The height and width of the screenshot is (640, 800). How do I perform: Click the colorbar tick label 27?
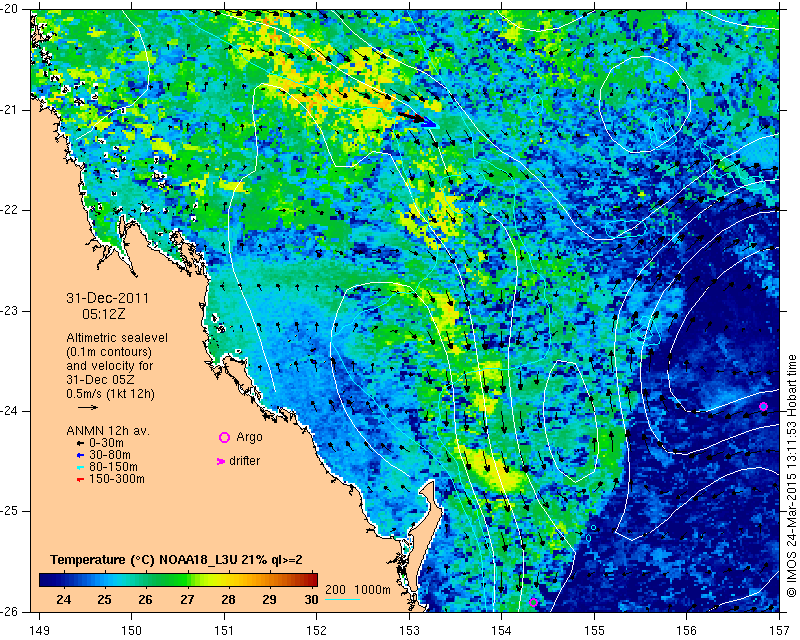point(187,599)
